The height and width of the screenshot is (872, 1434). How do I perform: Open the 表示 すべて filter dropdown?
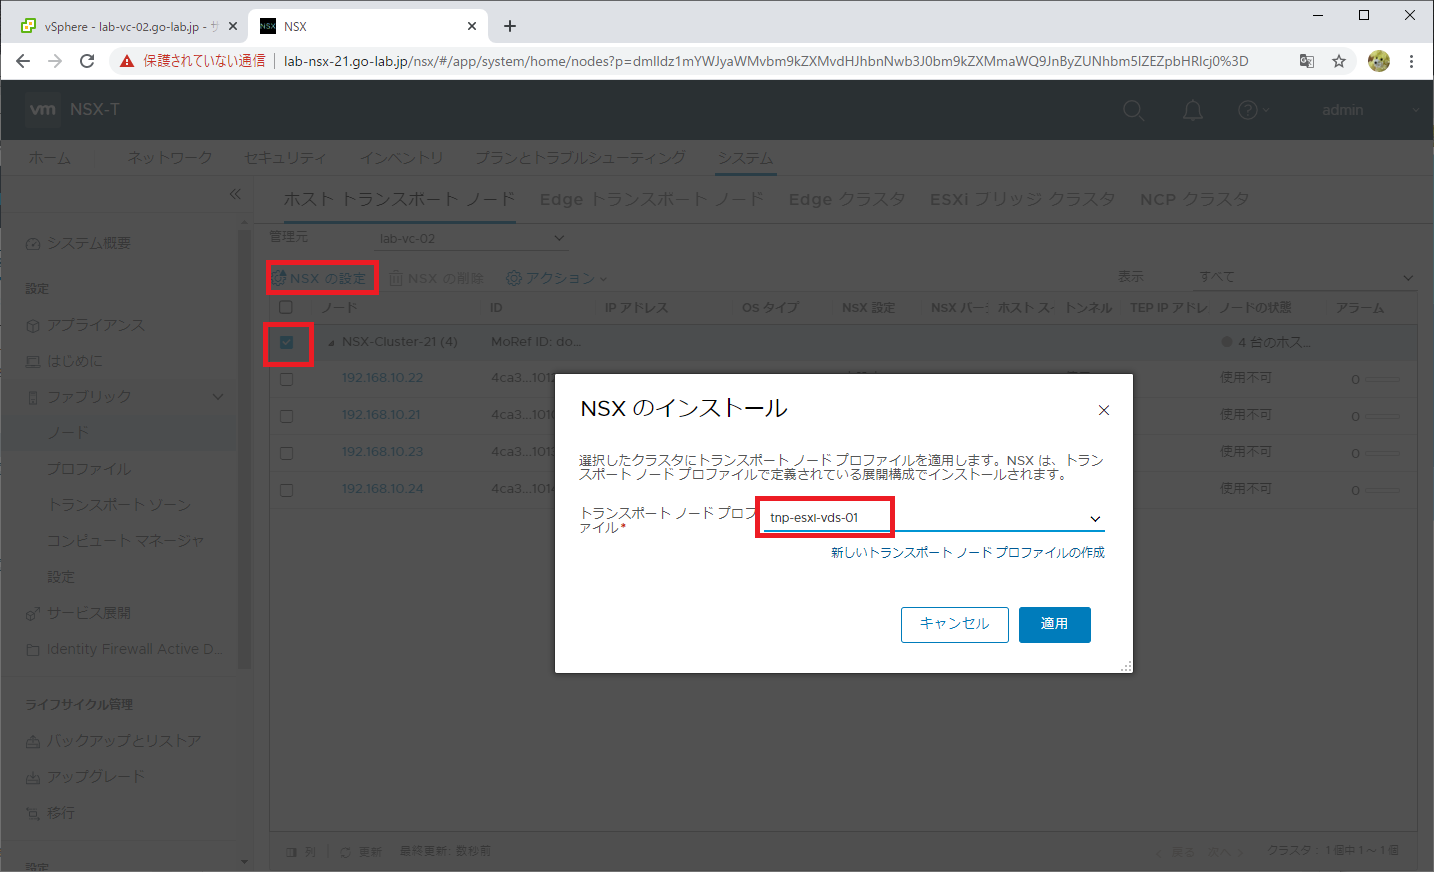[1306, 277]
